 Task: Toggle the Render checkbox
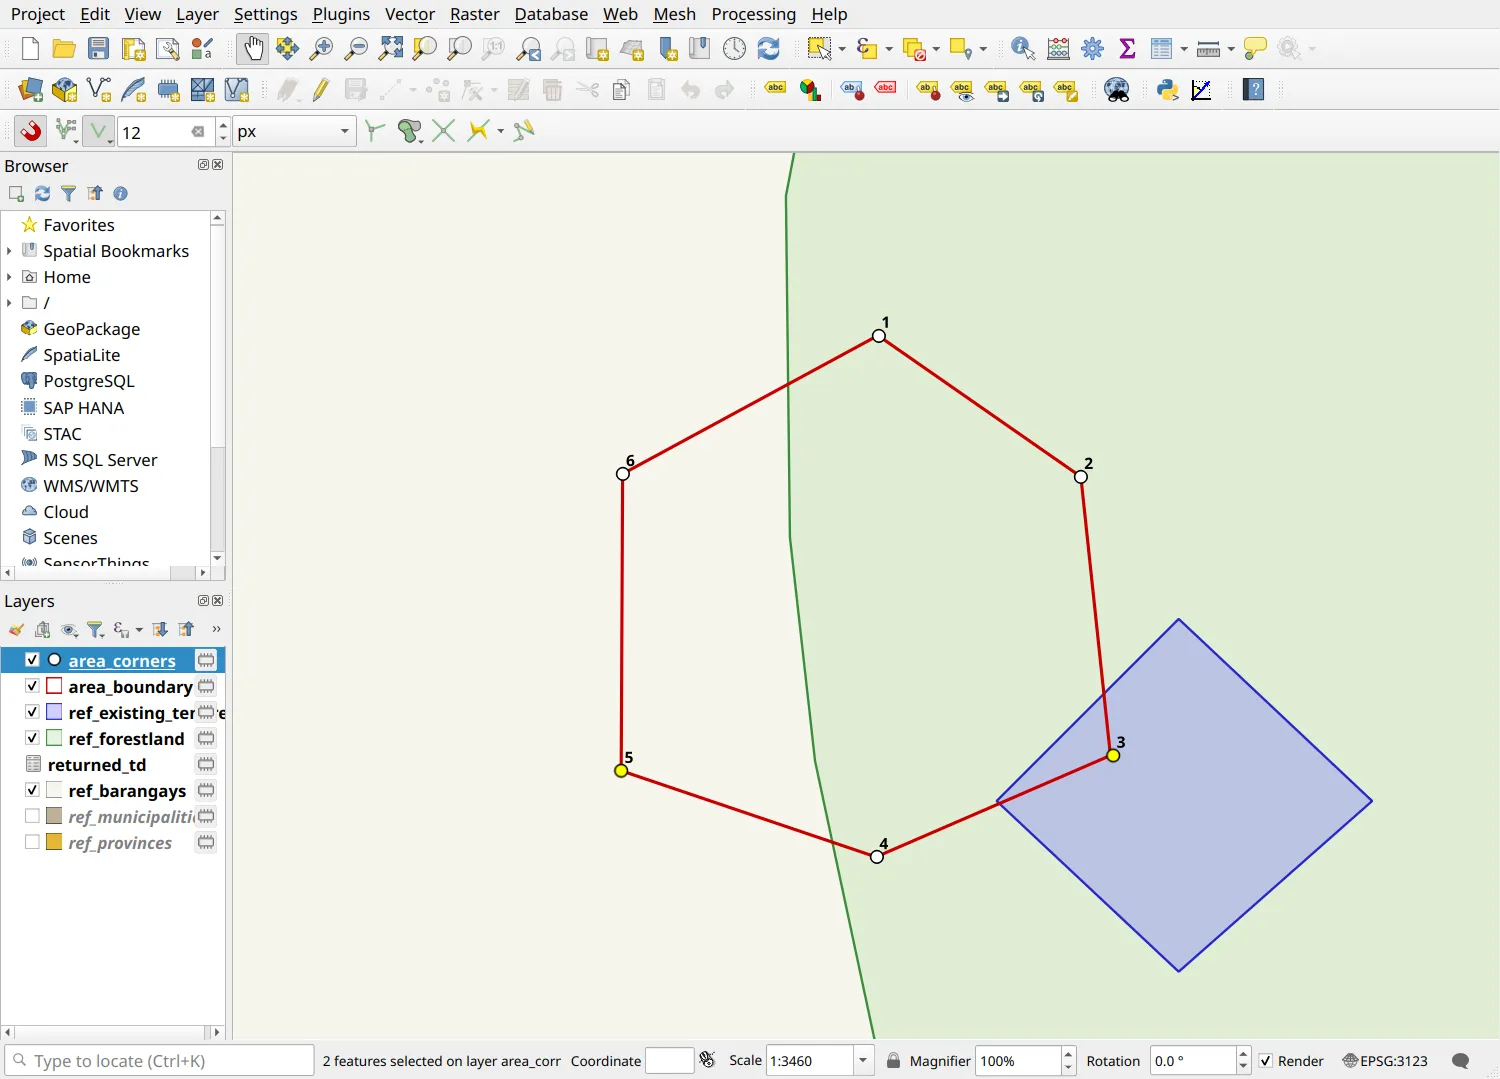click(1266, 1061)
